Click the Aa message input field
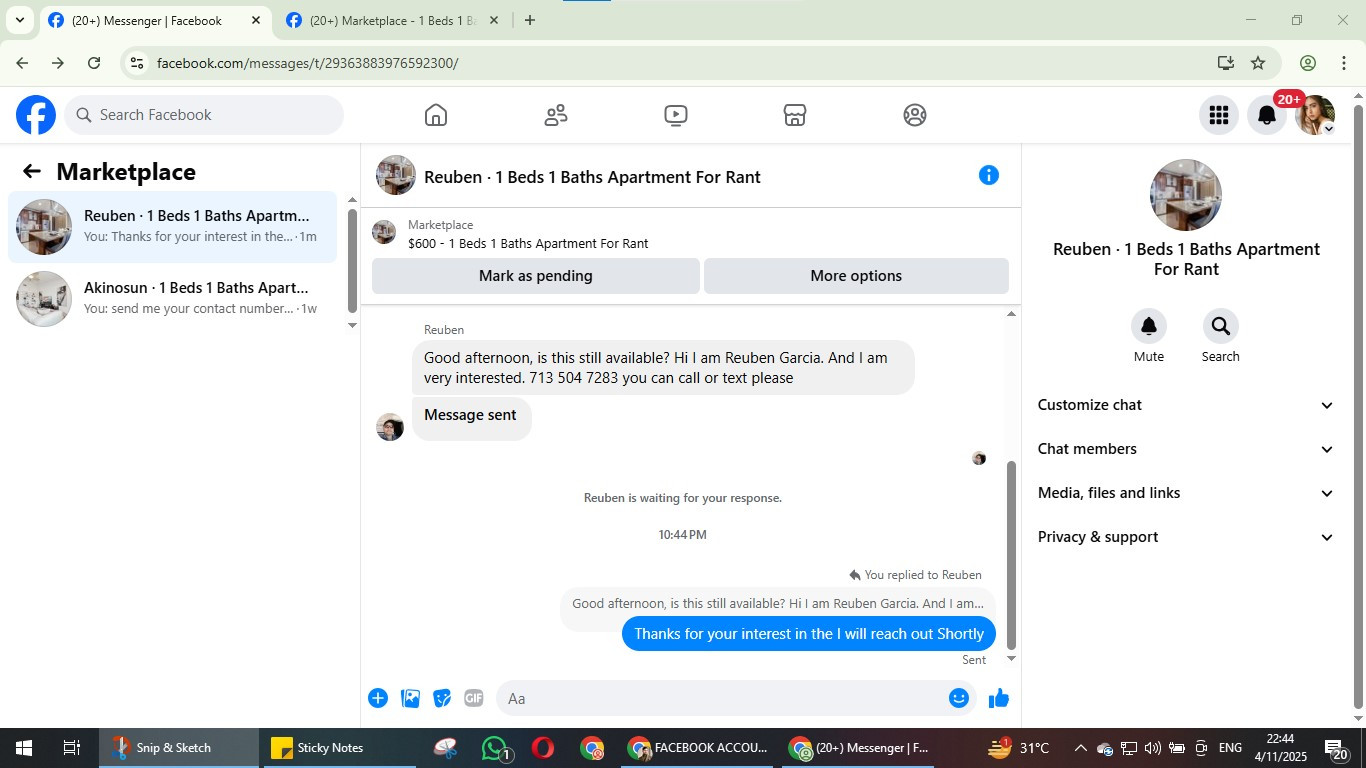The height and width of the screenshot is (768, 1366). tap(722, 698)
